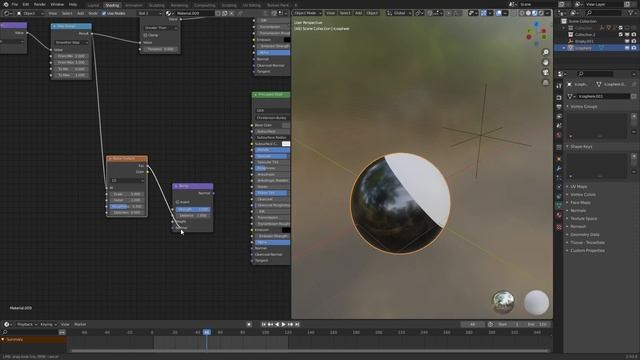
Task: Open Greater Than operation dropdown
Action: [x=160, y=28]
